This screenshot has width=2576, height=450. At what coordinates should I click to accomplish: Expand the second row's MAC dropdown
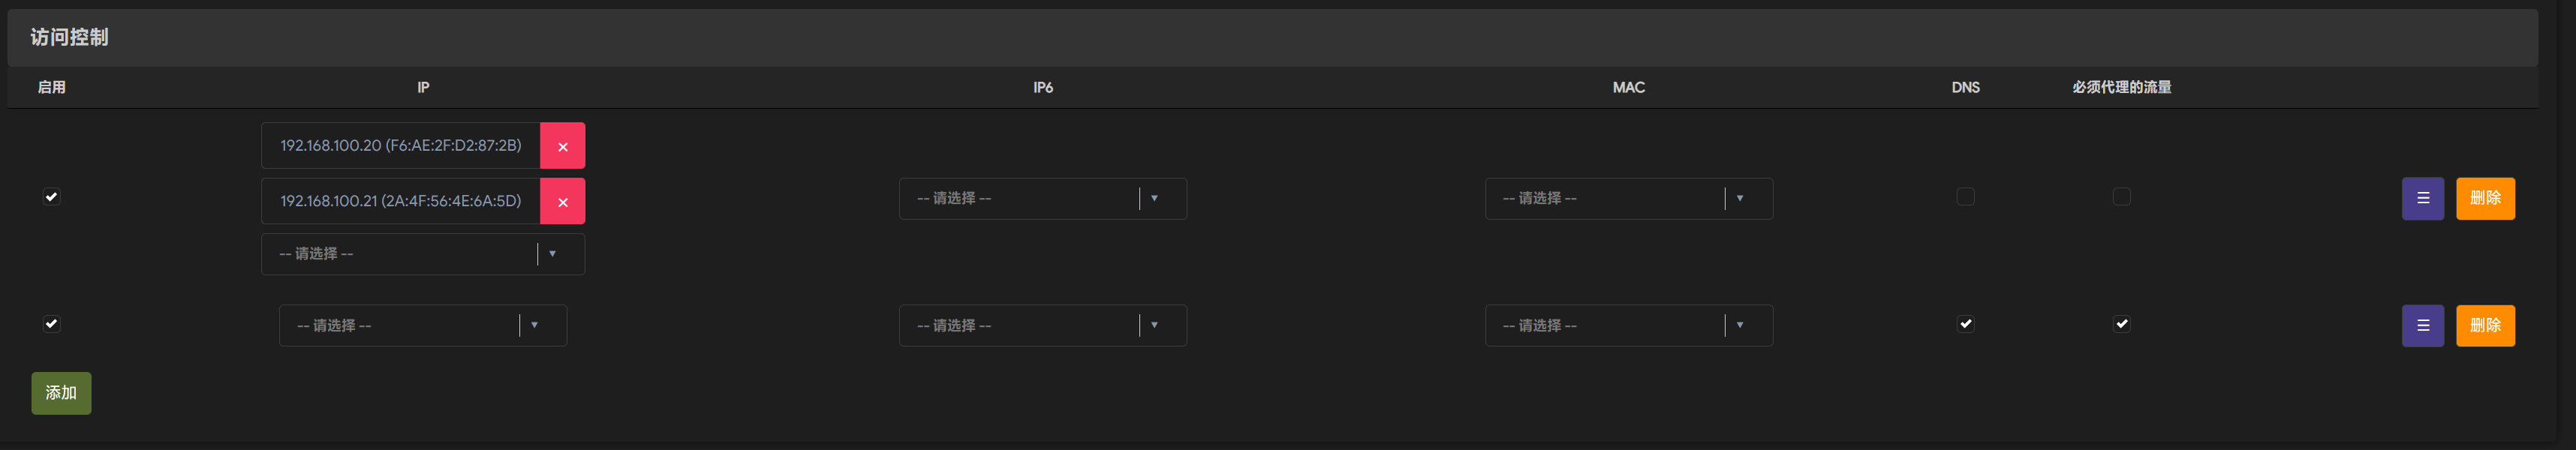[x=1628, y=325]
